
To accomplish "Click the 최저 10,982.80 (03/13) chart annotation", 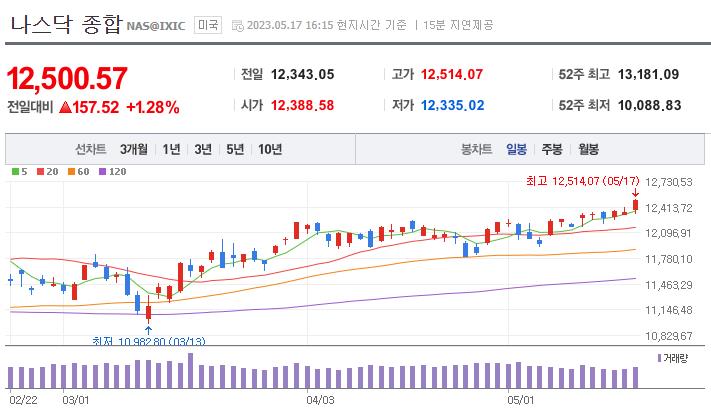I will [149, 341].
